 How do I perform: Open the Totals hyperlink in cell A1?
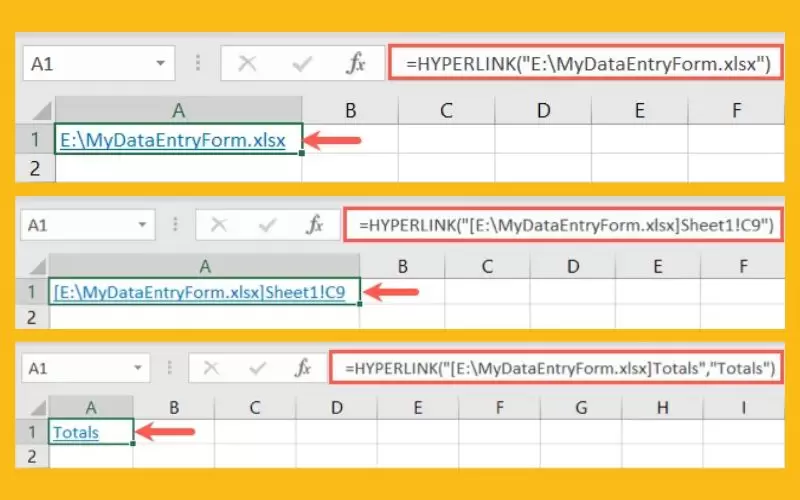click(x=76, y=432)
